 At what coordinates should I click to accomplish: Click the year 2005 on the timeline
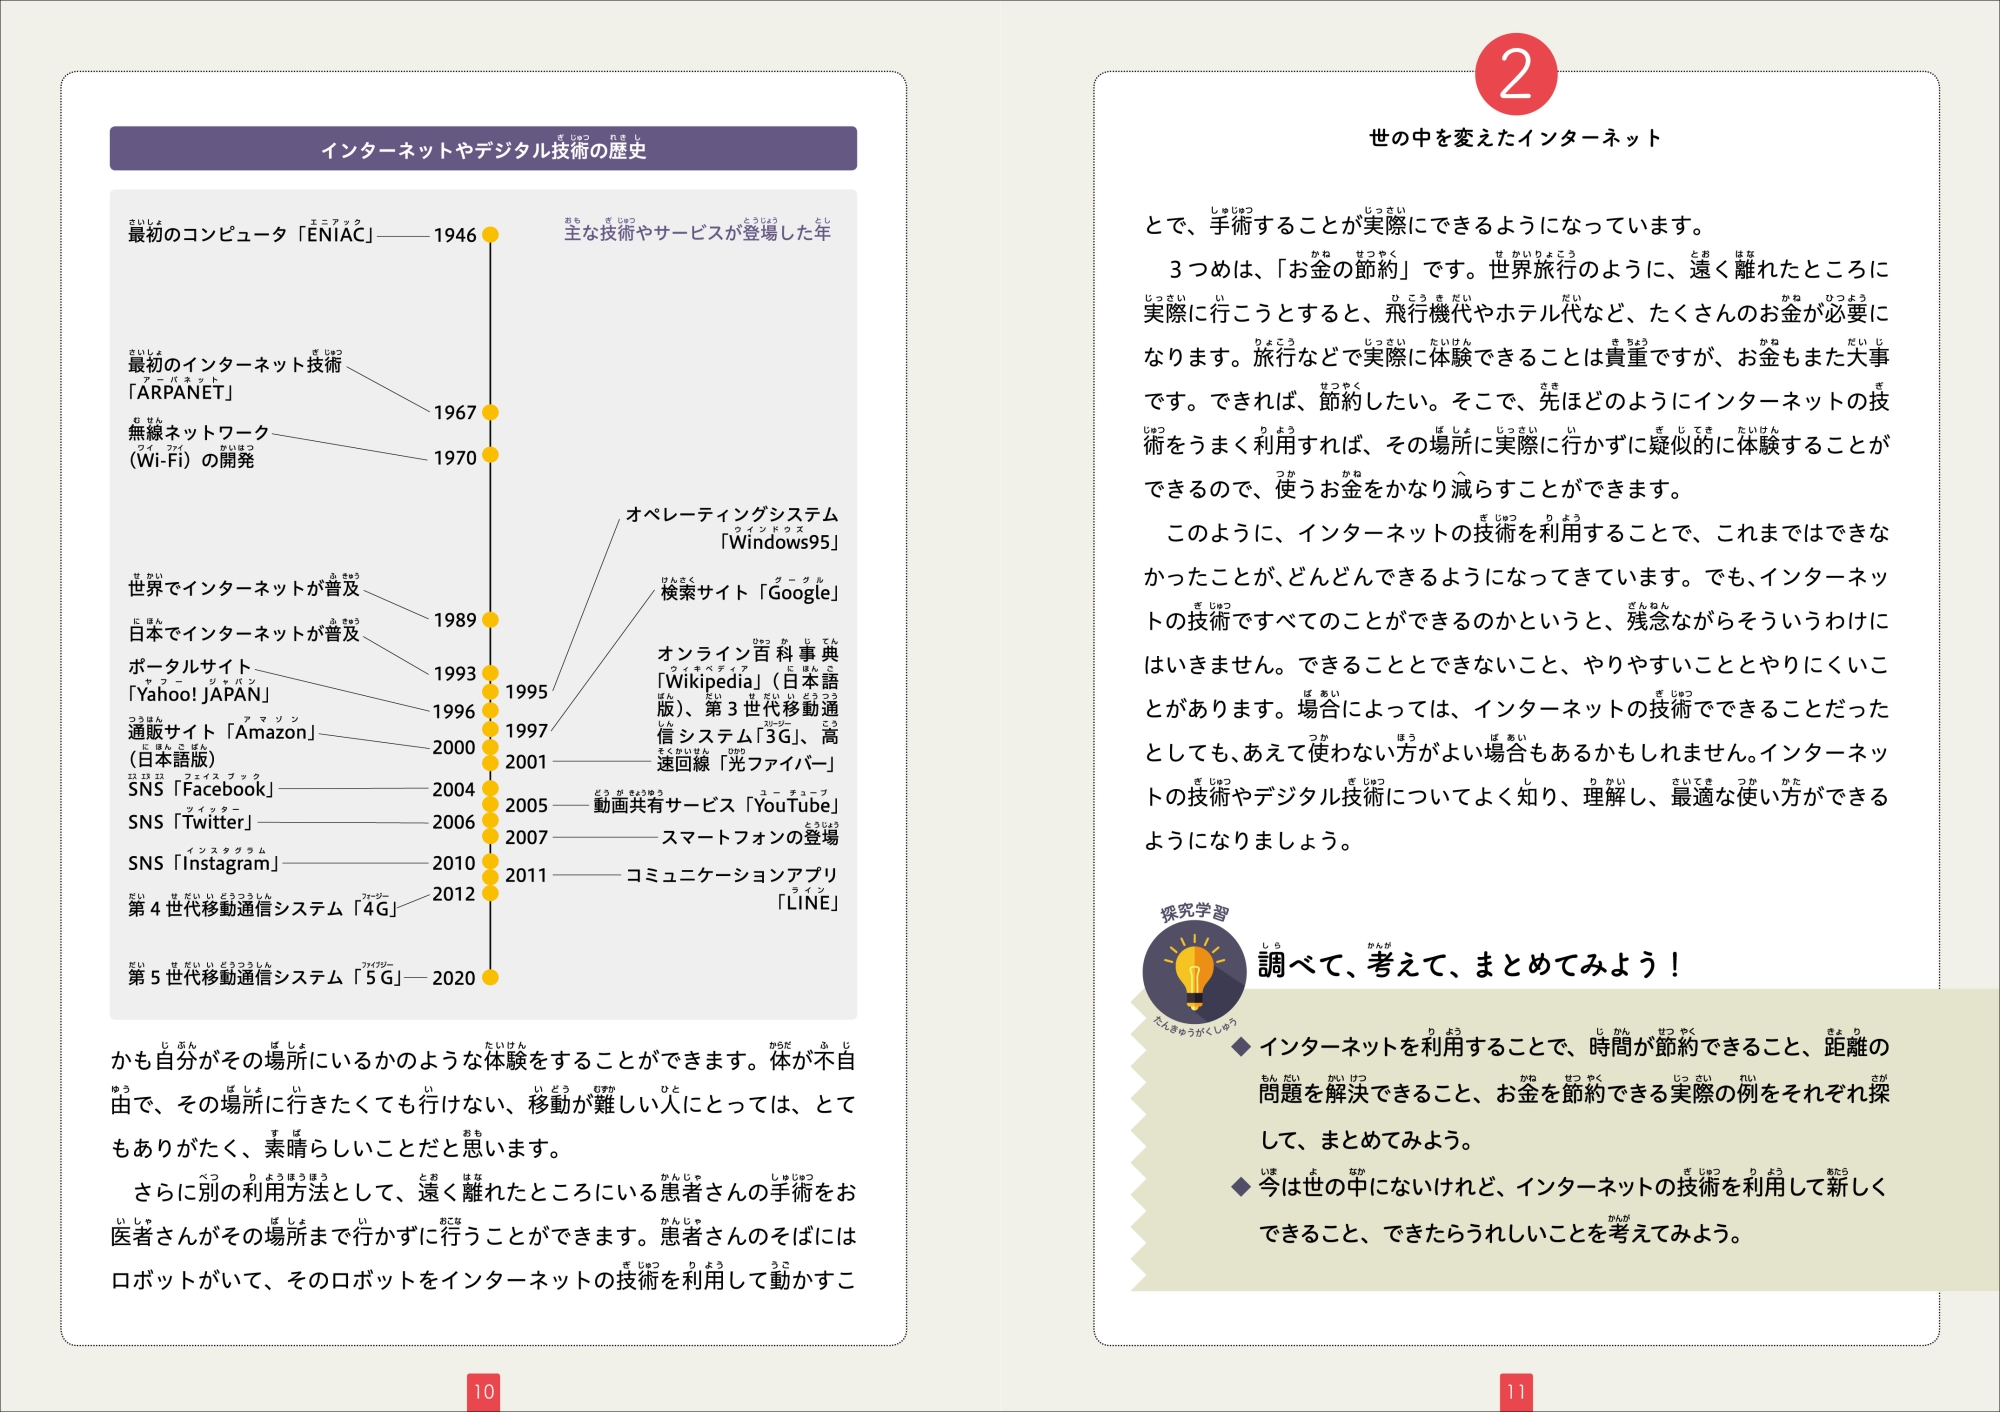[526, 805]
